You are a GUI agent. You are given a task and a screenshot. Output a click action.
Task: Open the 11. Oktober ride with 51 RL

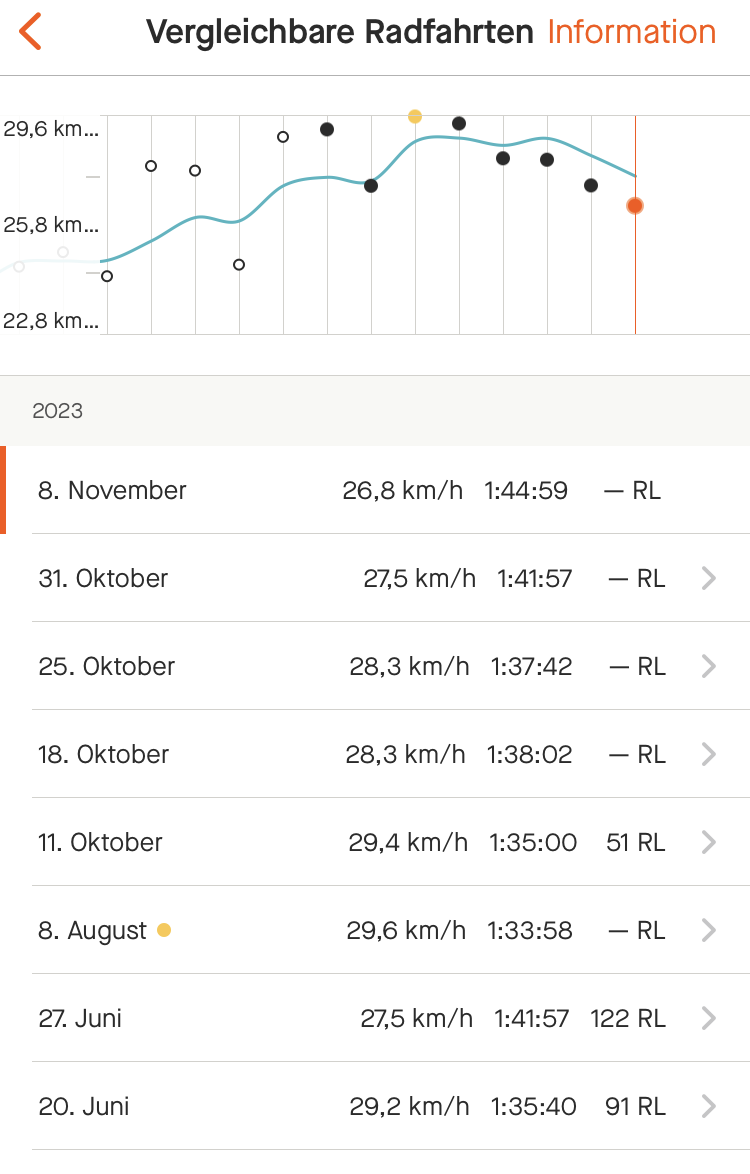click(101, 842)
